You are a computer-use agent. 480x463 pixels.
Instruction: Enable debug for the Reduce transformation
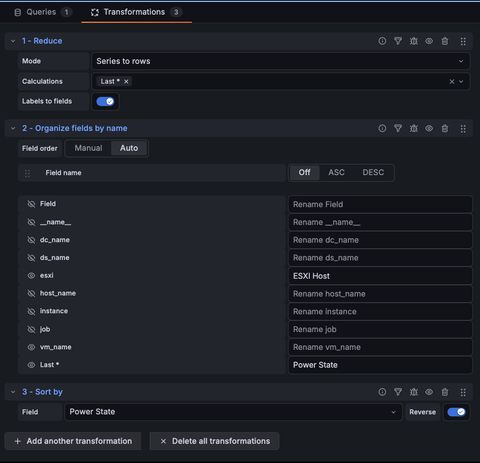414,41
